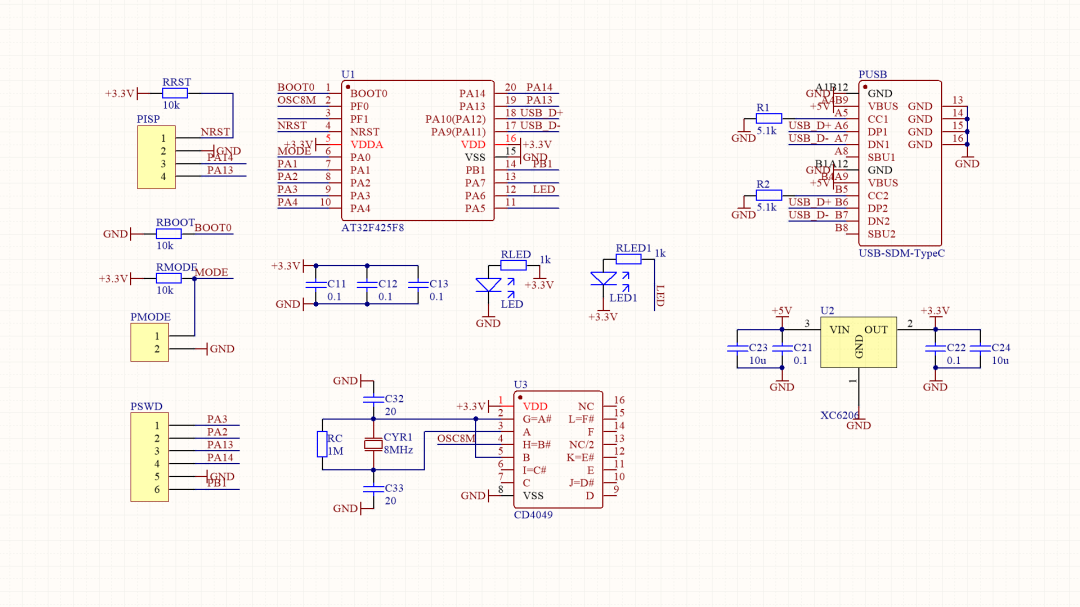Select capacitor C23 symbol
This screenshot has height=607, width=1080.
pos(737,349)
